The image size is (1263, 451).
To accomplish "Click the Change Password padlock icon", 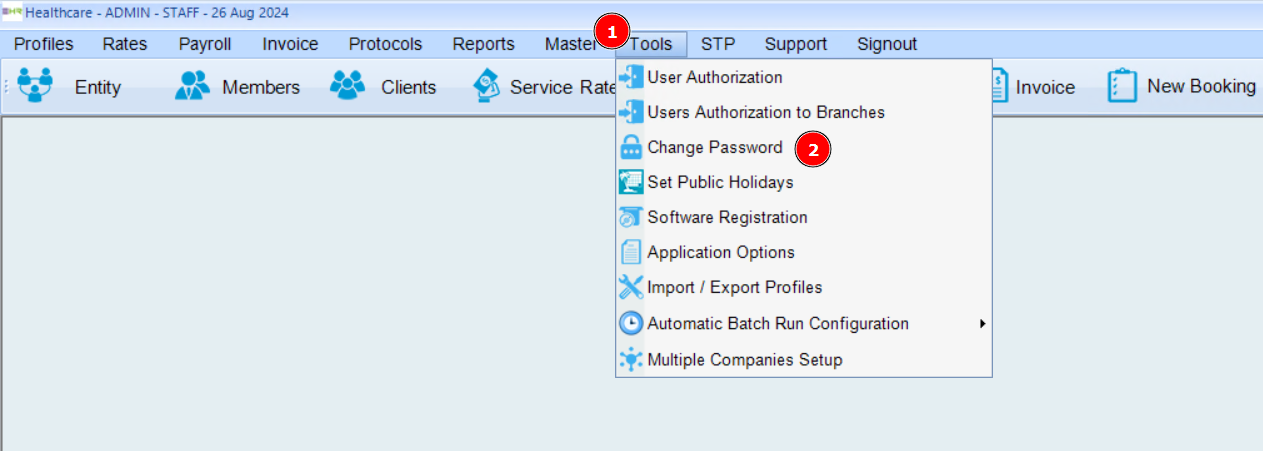I will tap(631, 148).
